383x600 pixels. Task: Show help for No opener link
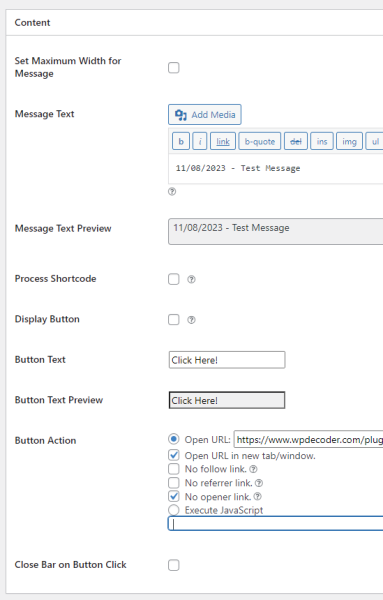258,497
